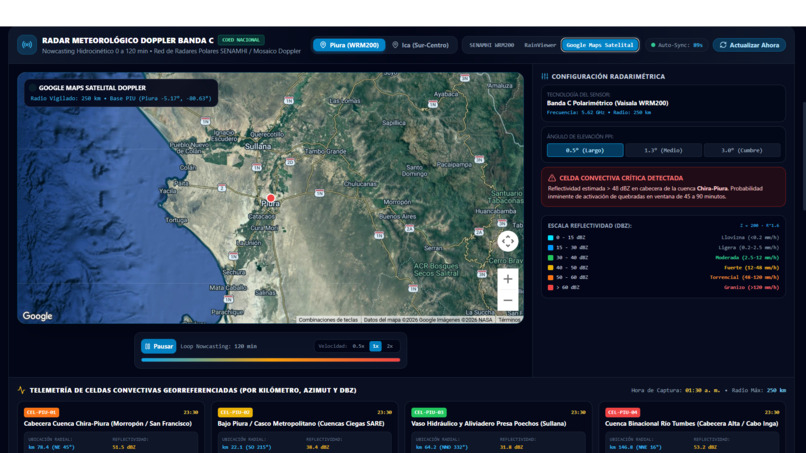Click the 15 - 30 dBZ color swatch
806x453 pixels.
pos(551,247)
